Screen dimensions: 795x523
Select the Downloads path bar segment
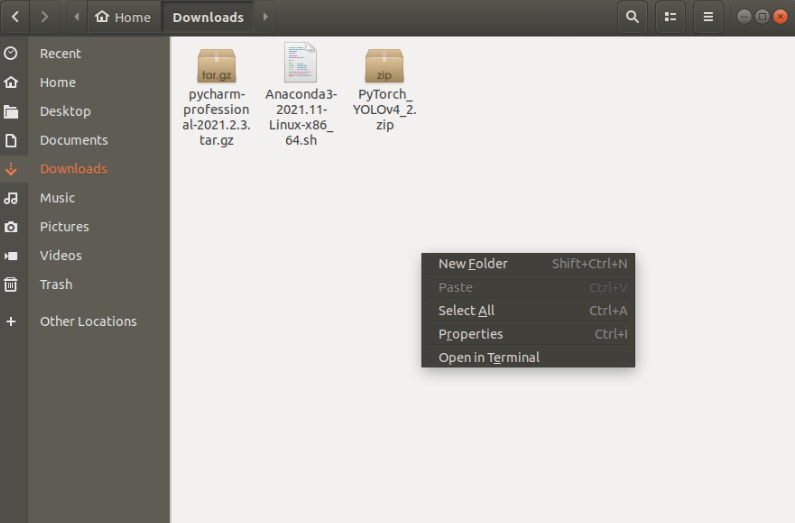tap(208, 17)
